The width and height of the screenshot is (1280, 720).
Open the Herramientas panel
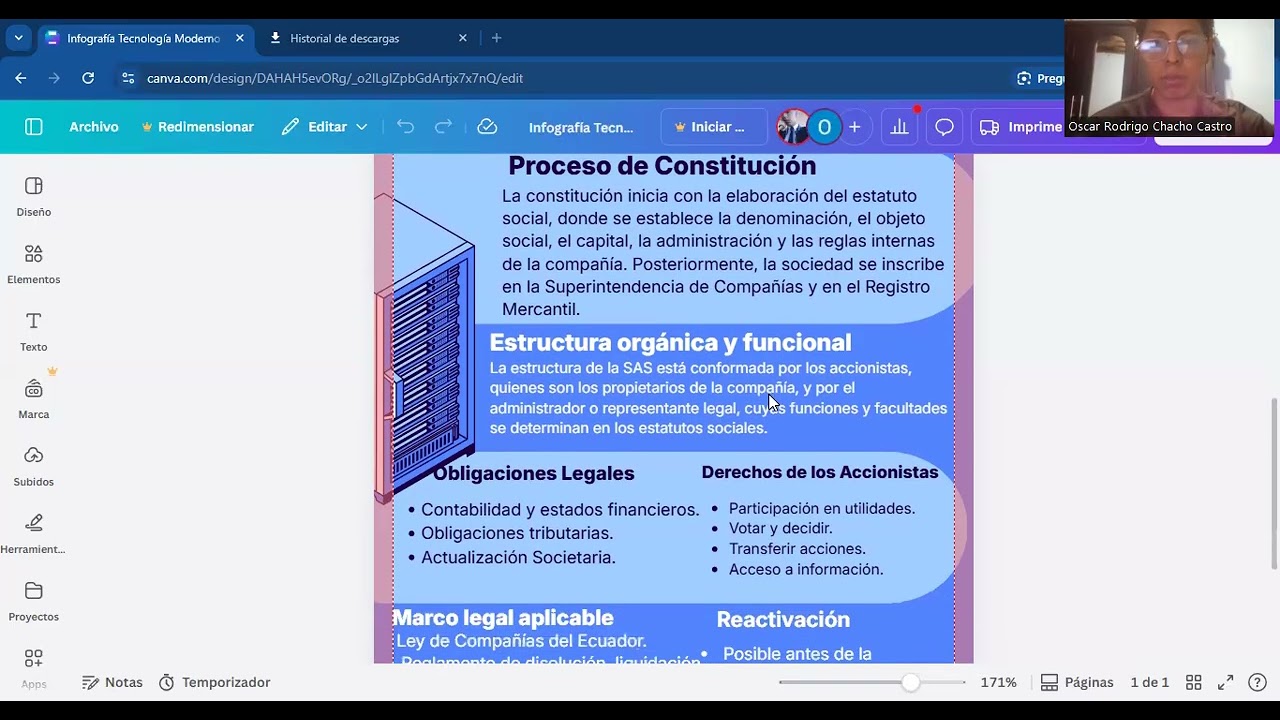pyautogui.click(x=34, y=534)
